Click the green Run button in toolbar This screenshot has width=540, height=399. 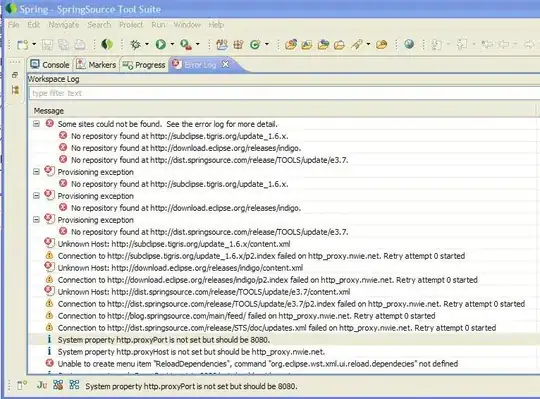160,44
